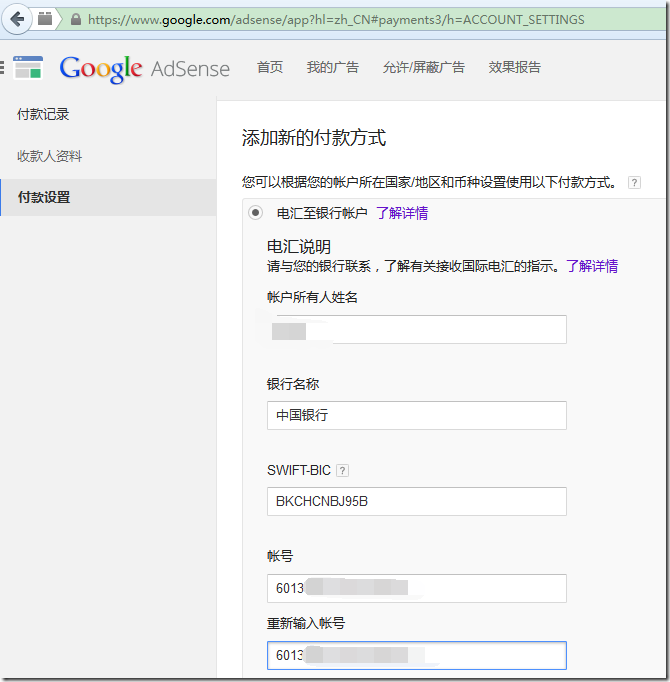Click the 银行名称 label
The height and width of the screenshot is (682, 670).
(293, 384)
